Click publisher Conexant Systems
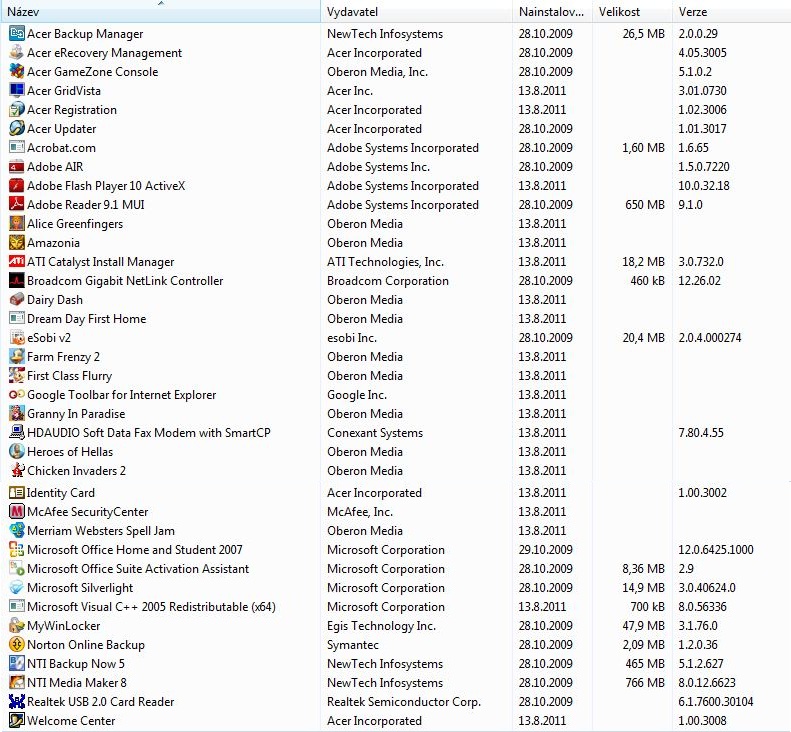Screen dimensions: 791x732 click(375, 433)
